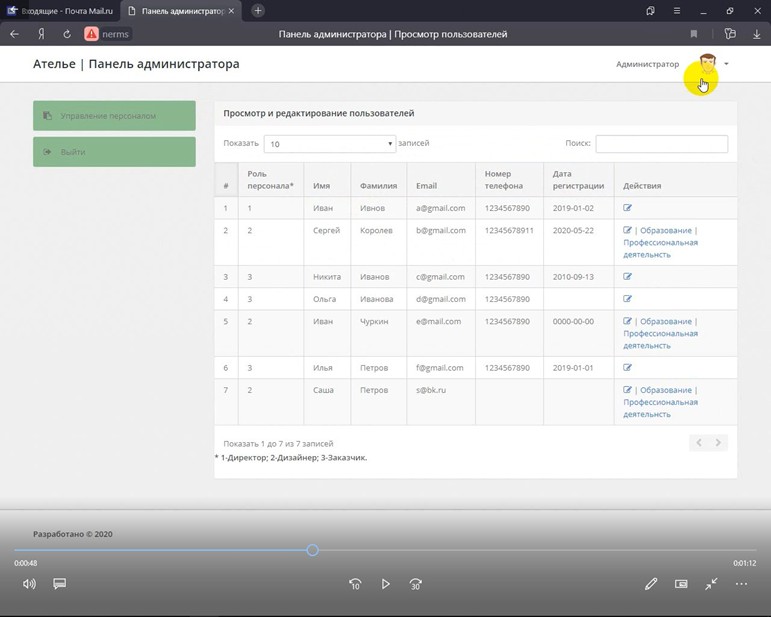Edit user Иван Чуркин via pencil icon
The width and height of the screenshot is (771, 617).
[627, 321]
